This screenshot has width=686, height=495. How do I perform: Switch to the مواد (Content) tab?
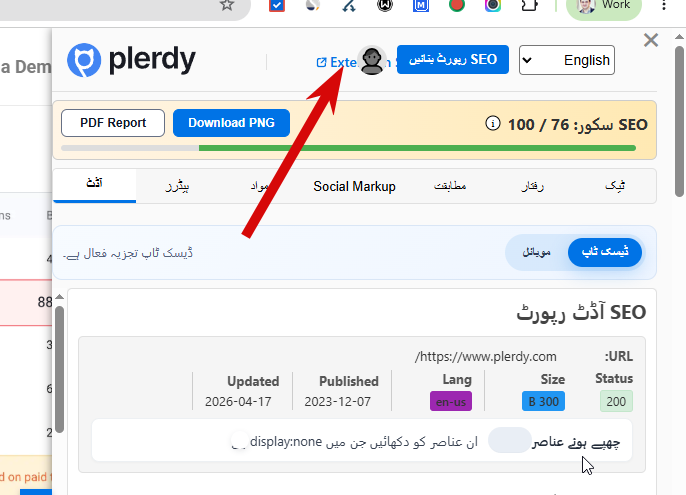point(259,186)
